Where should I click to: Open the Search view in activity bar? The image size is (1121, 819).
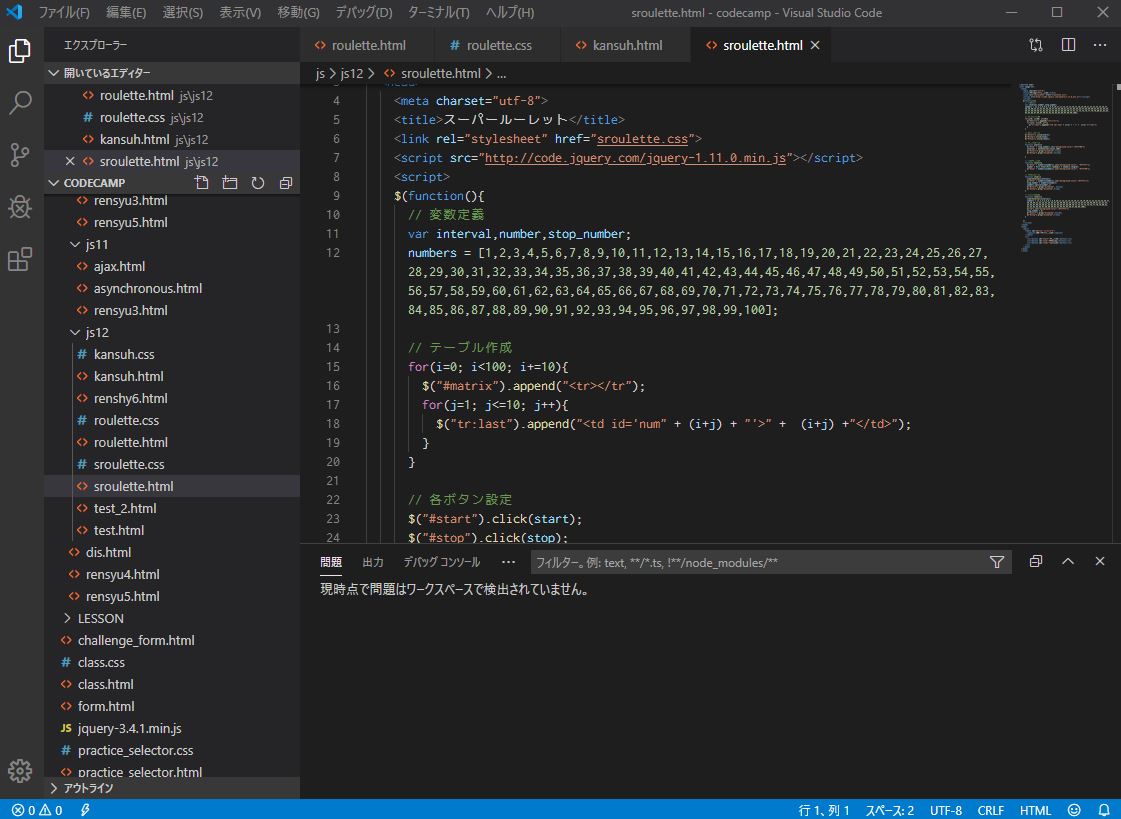click(20, 103)
